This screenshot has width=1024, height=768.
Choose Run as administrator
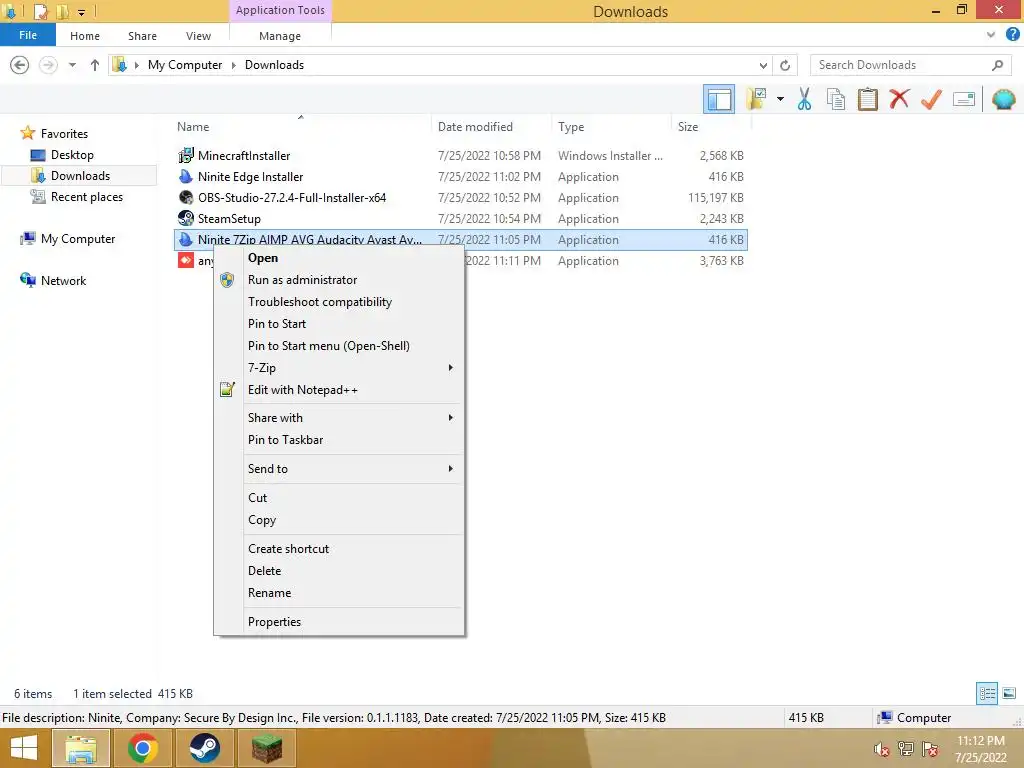point(339,280)
